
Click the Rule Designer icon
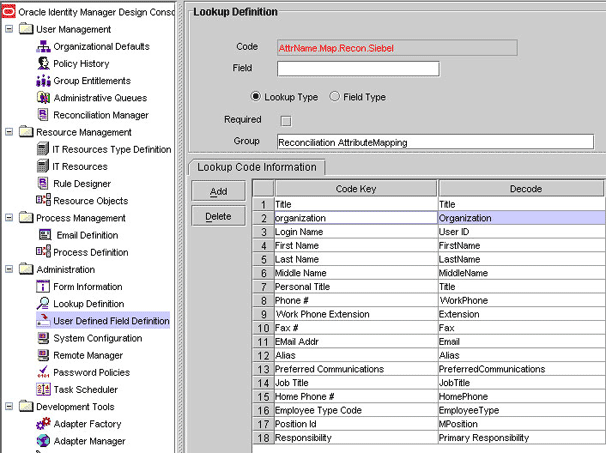coord(43,184)
